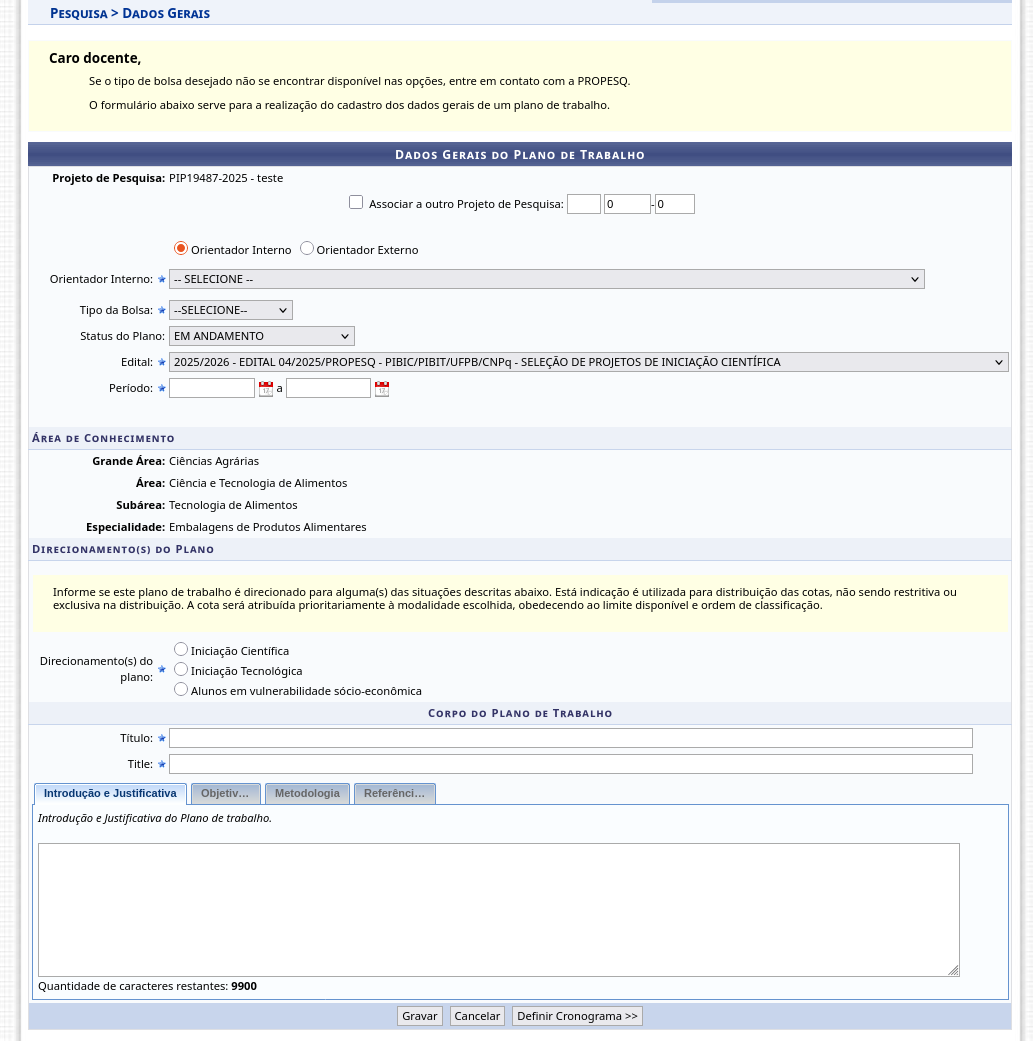Select the Orientador Interno radio button
The height and width of the screenshot is (1041, 1033).
[x=181, y=249]
